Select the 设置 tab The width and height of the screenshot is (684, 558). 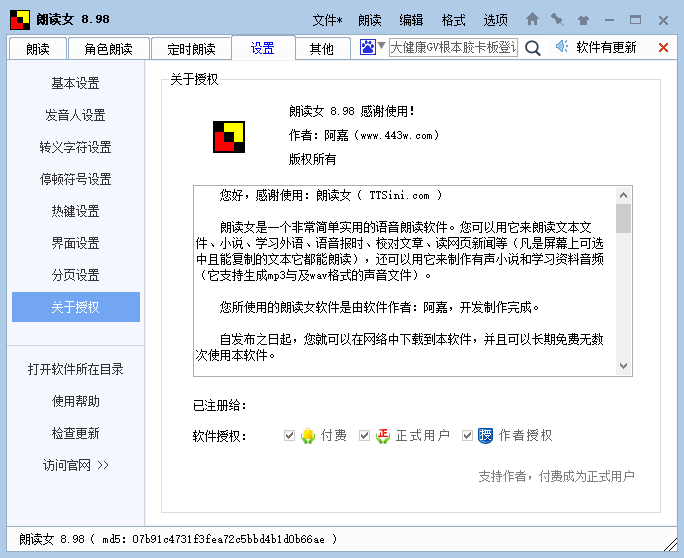263,48
